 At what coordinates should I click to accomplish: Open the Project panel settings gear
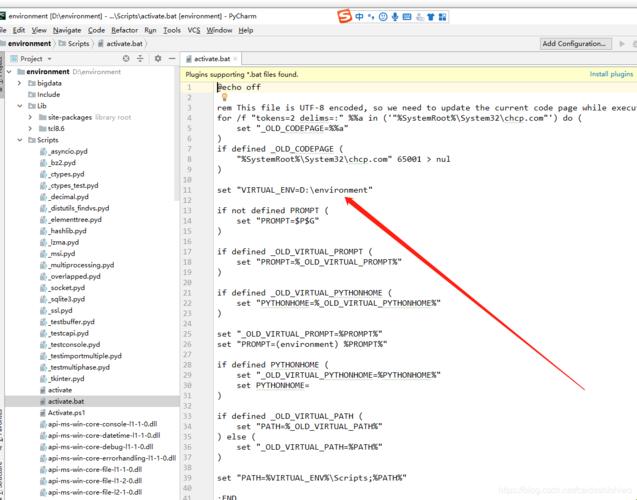pyautogui.click(x=158, y=58)
